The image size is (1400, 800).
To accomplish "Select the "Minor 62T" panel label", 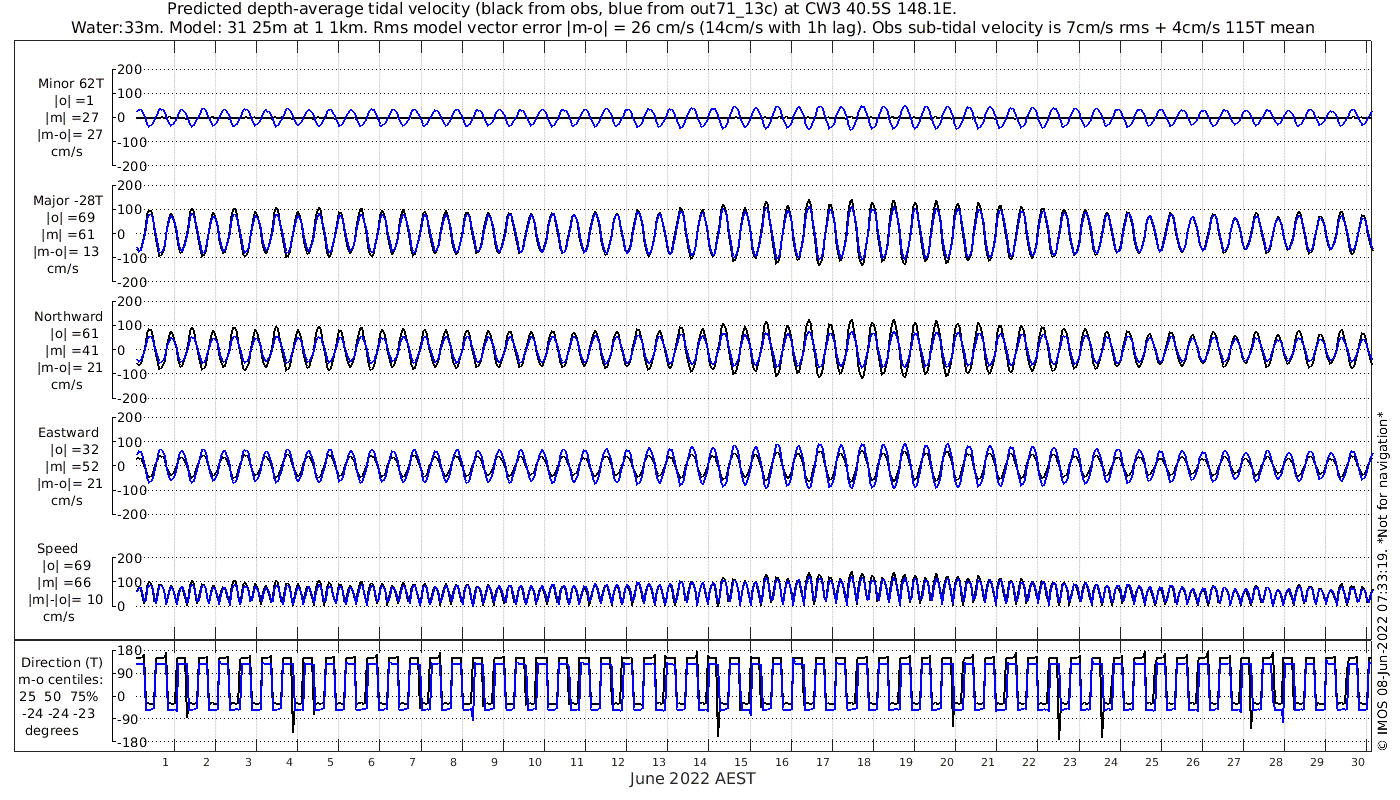I will 70,84.
